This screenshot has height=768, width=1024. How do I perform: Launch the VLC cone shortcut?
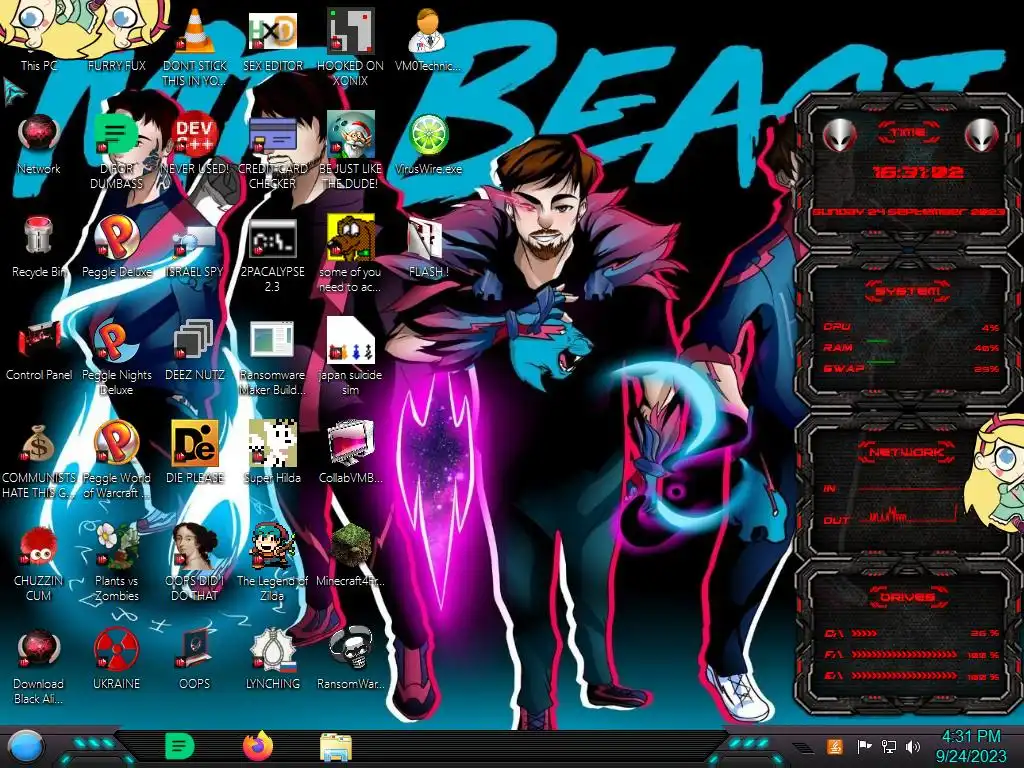(195, 46)
